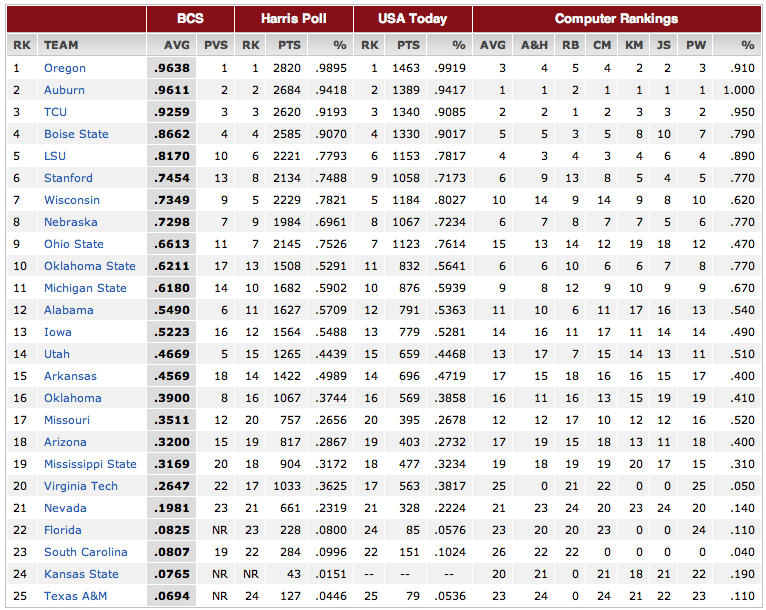Select TCU's BCS average .9259

[x=172, y=112]
